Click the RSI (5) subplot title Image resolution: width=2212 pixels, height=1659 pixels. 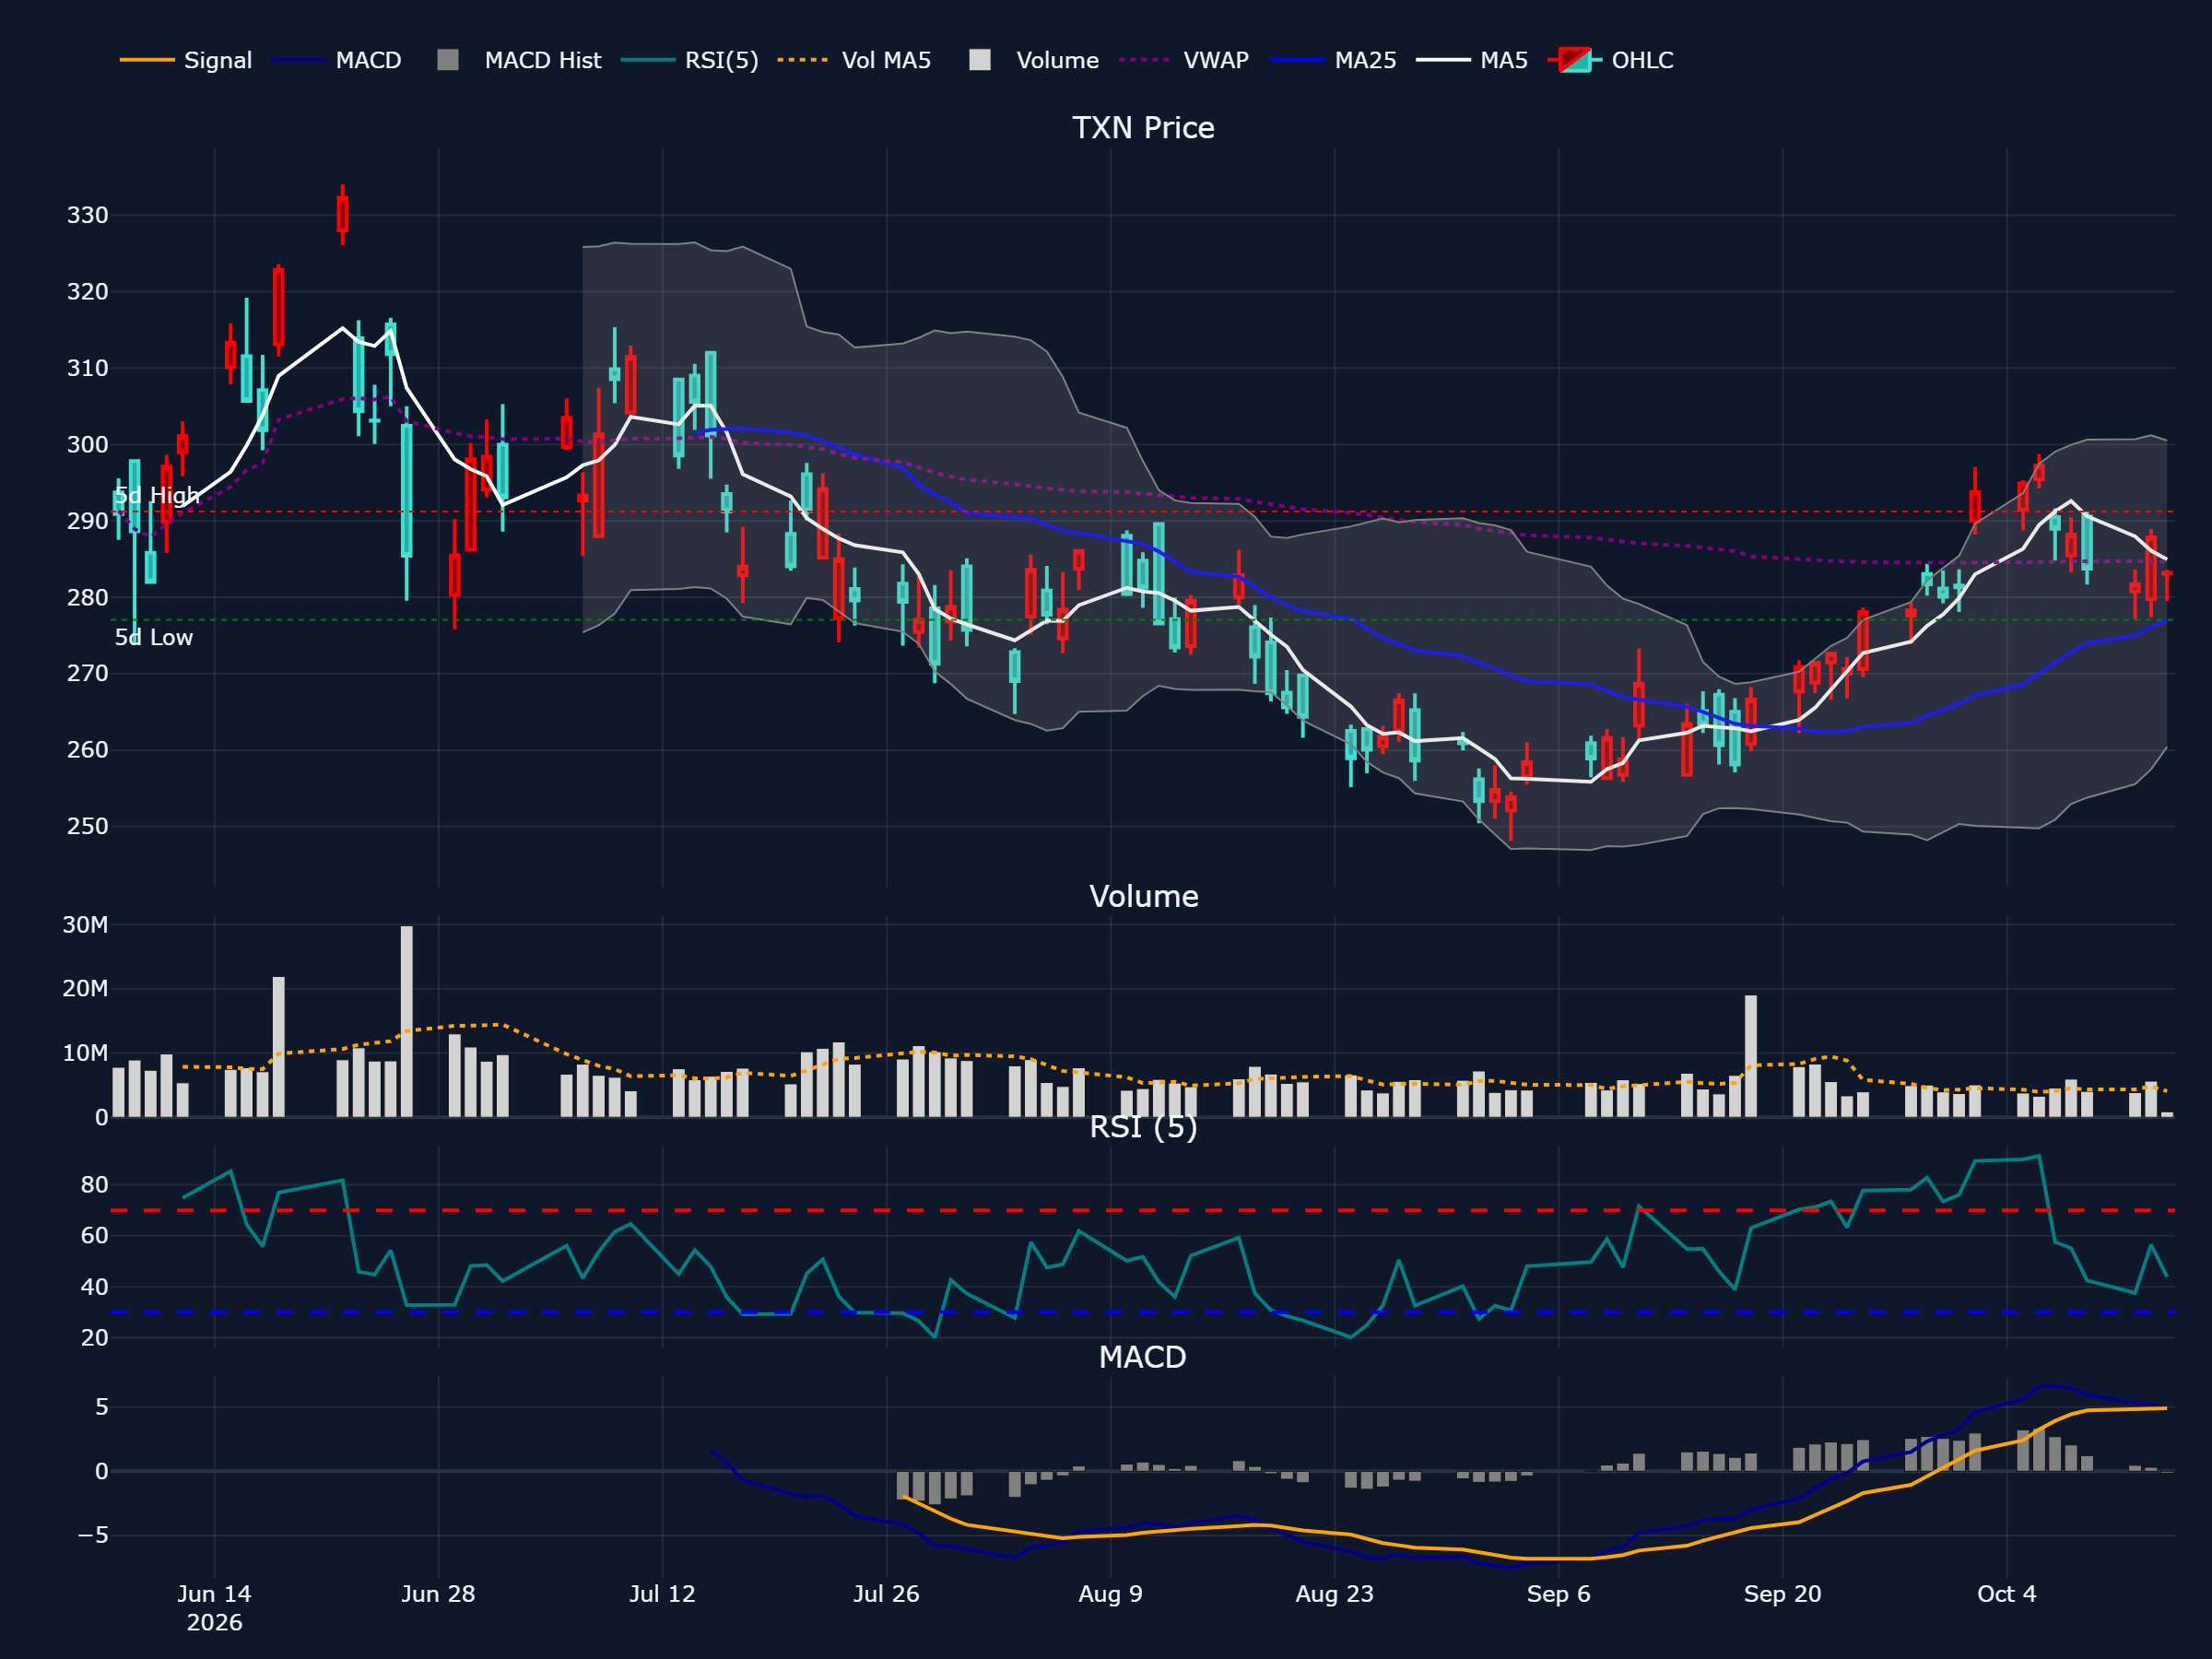[x=1143, y=1127]
